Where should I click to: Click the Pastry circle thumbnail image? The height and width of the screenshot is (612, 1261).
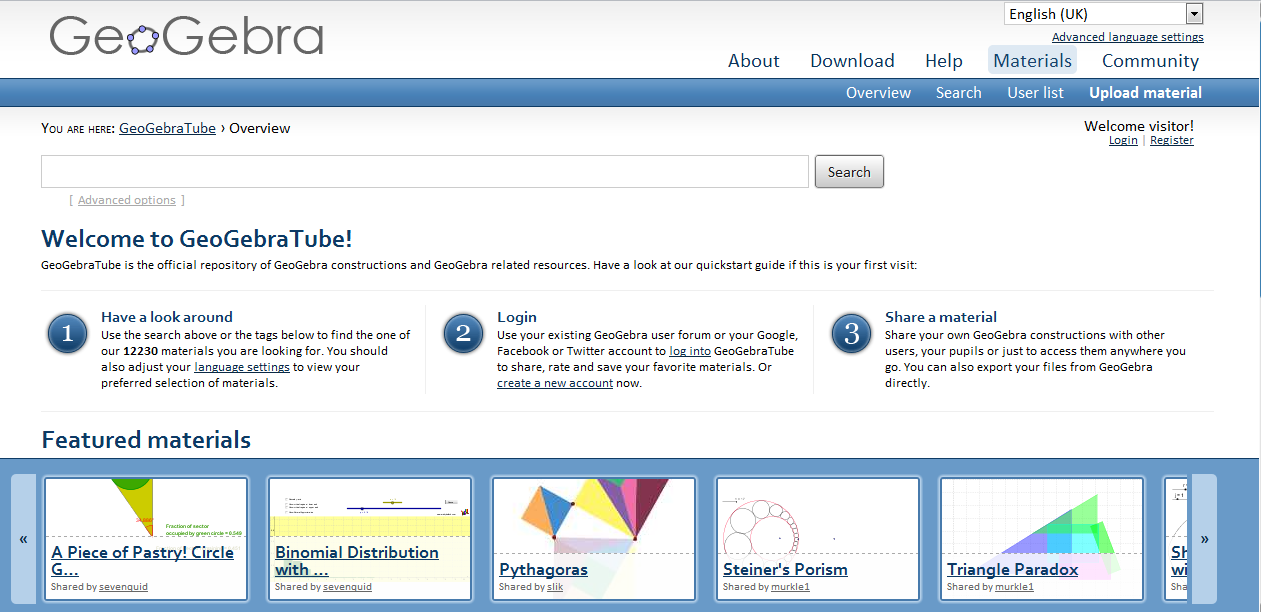pos(145,507)
